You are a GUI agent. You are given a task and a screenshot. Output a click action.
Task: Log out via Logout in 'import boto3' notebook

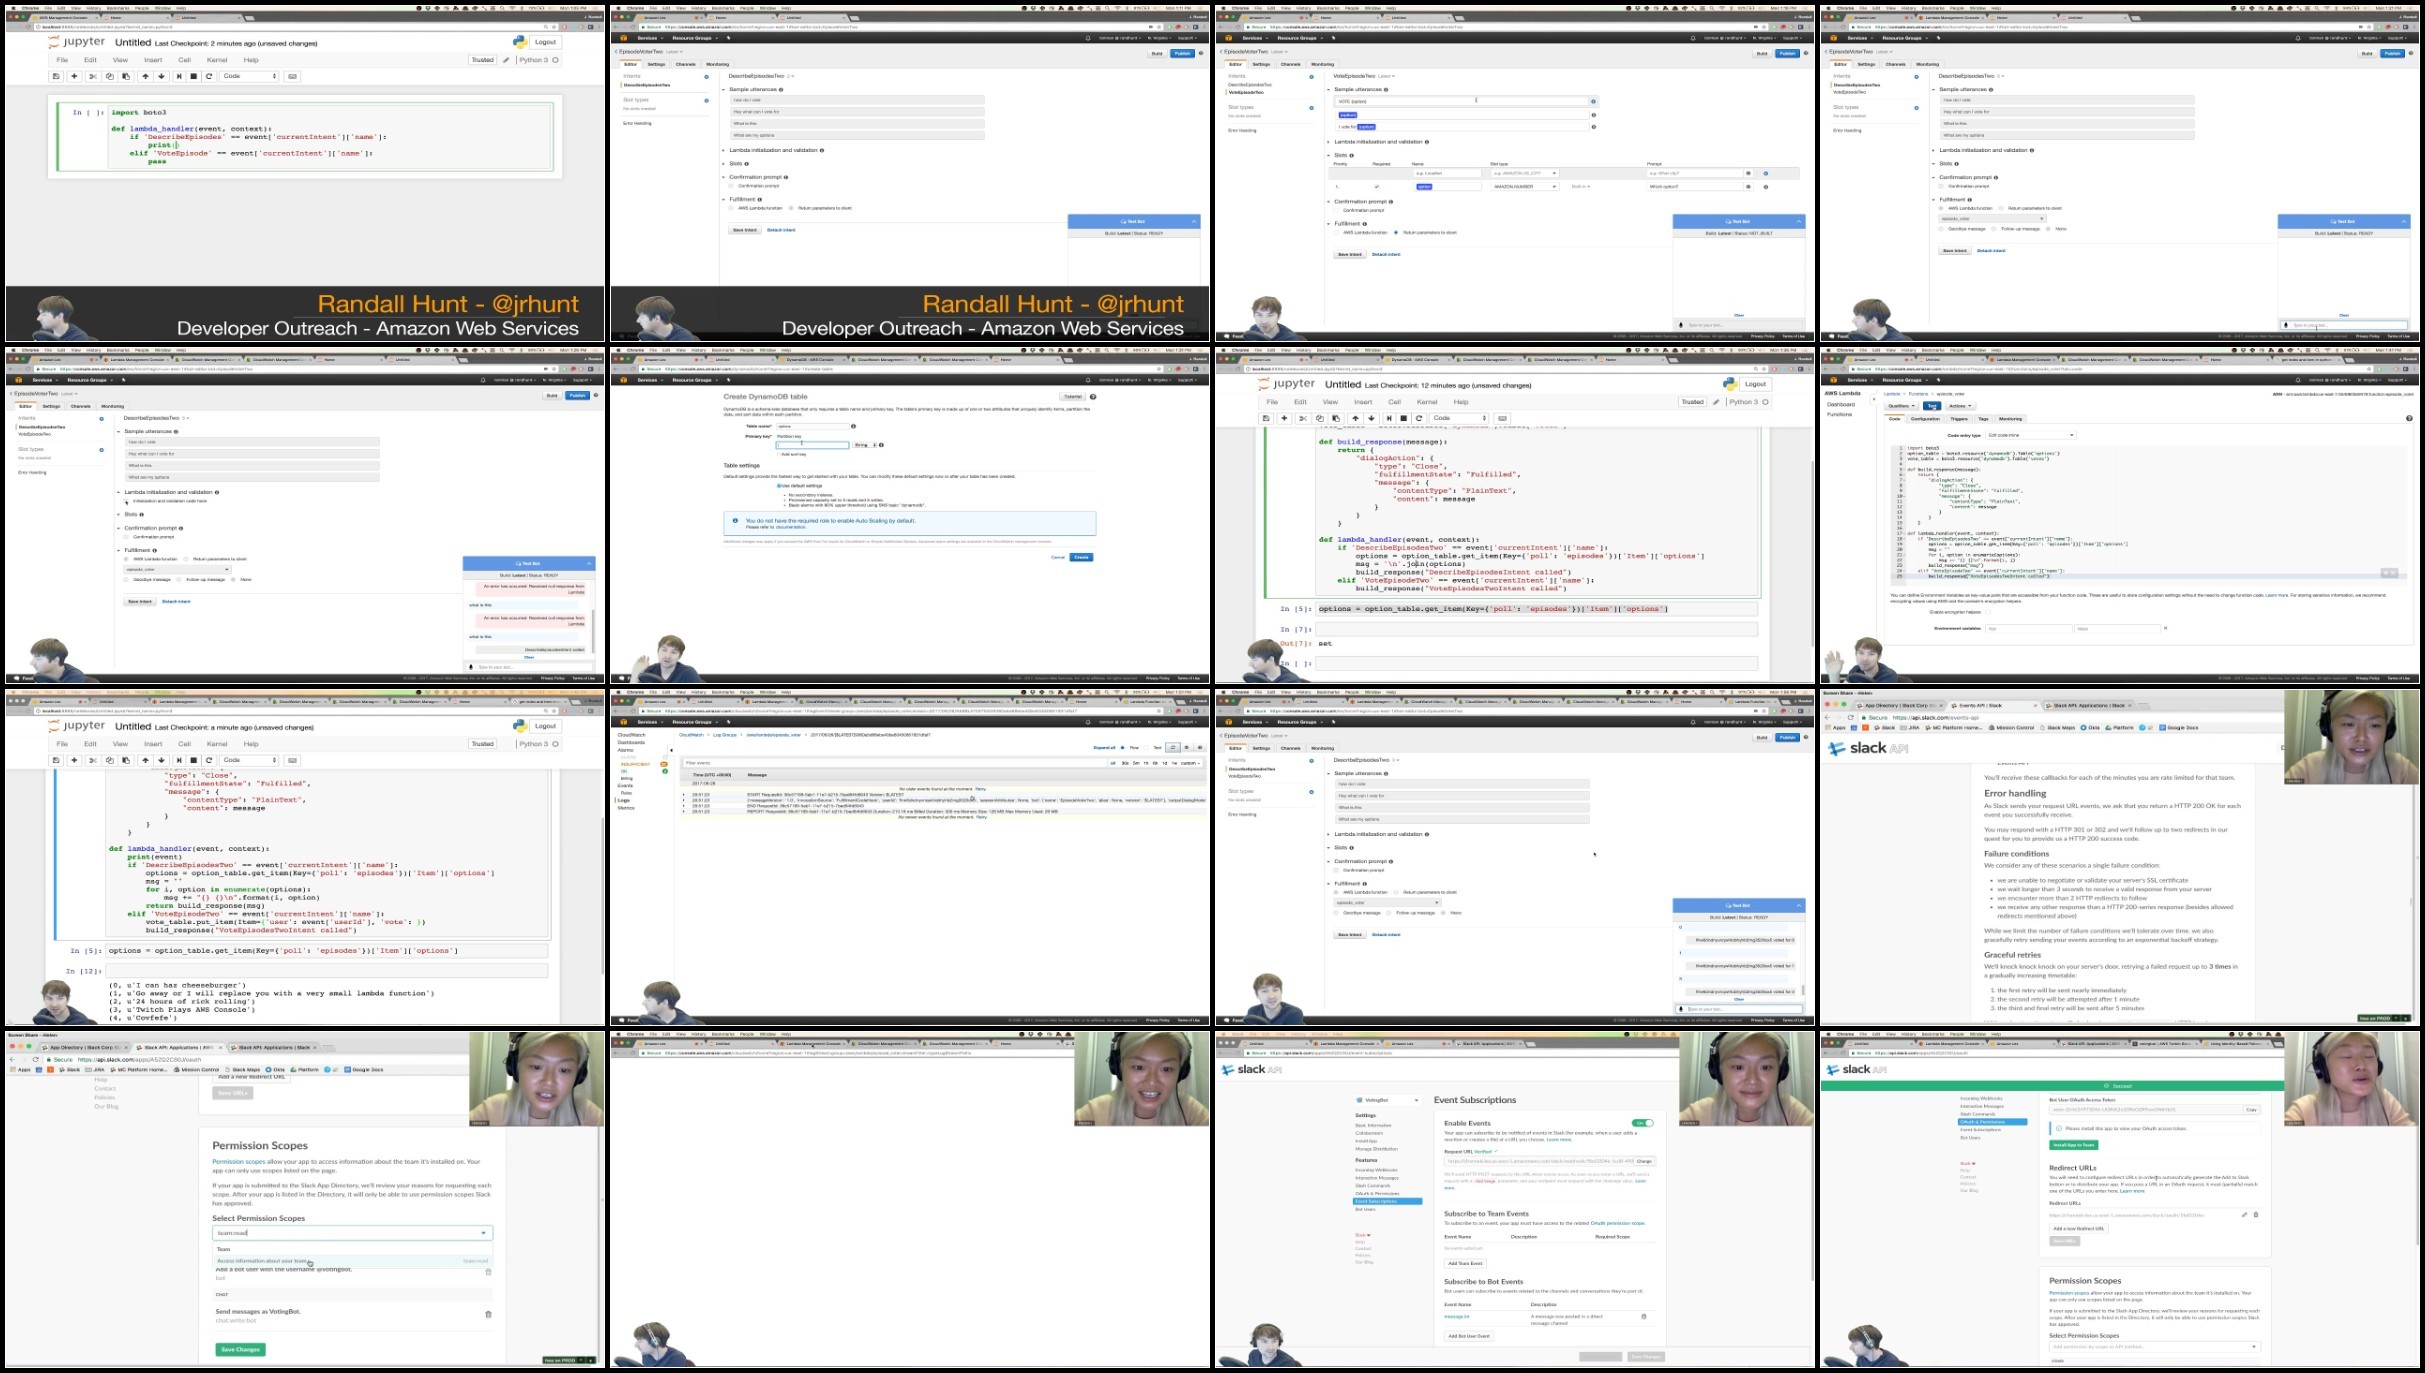click(545, 42)
